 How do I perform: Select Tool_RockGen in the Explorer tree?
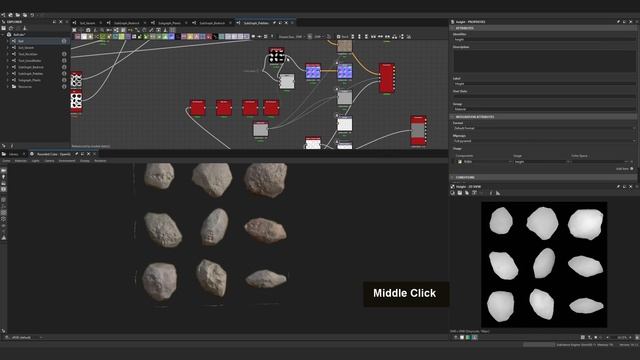[28, 54]
